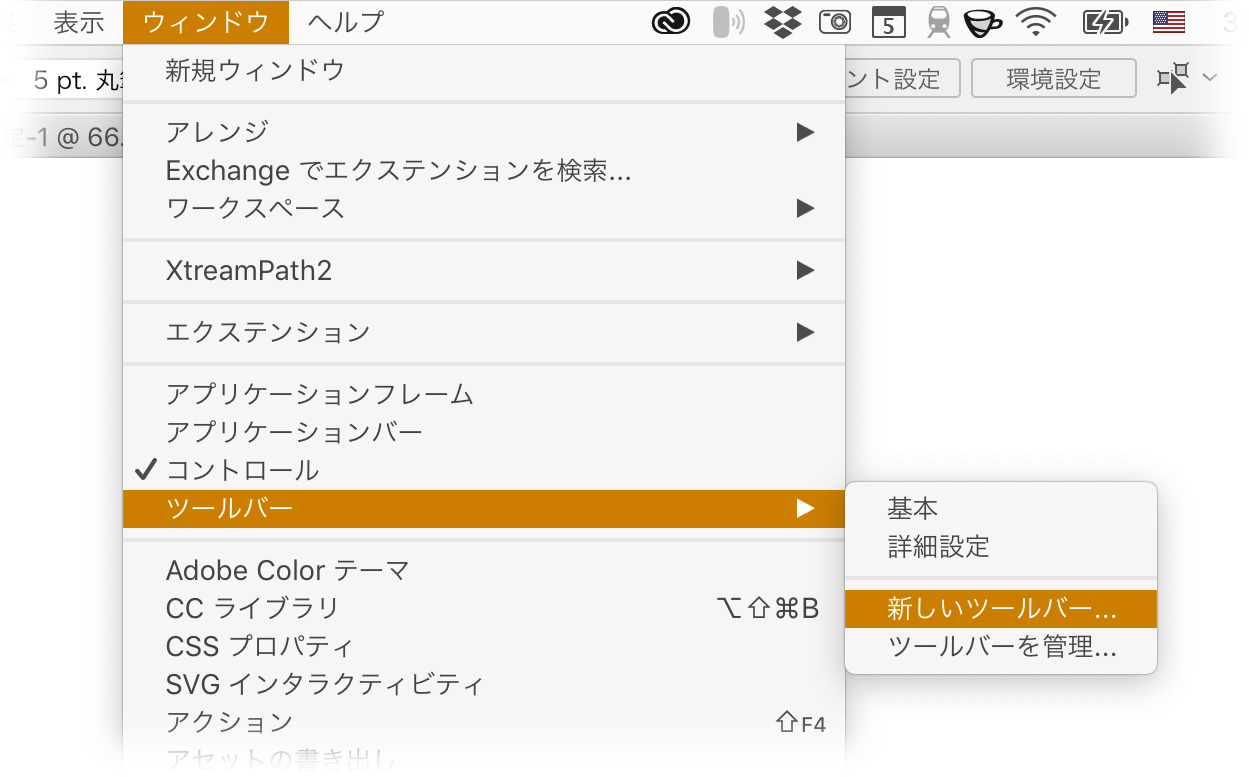The image size is (1249, 777).
Task: Open the ヘルプ menu
Action: click(346, 22)
